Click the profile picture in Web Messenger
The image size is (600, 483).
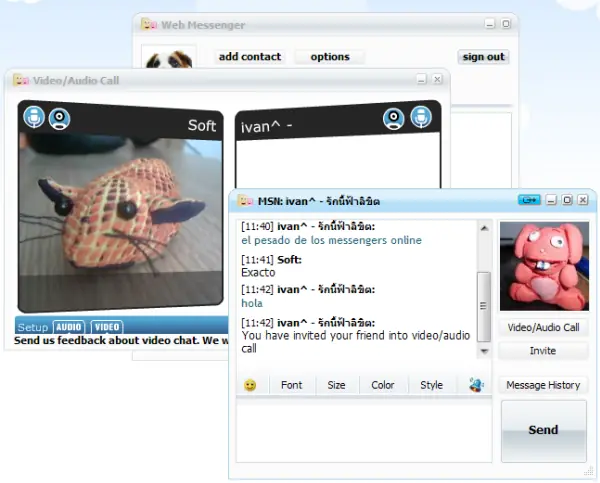pyautogui.click(x=169, y=59)
